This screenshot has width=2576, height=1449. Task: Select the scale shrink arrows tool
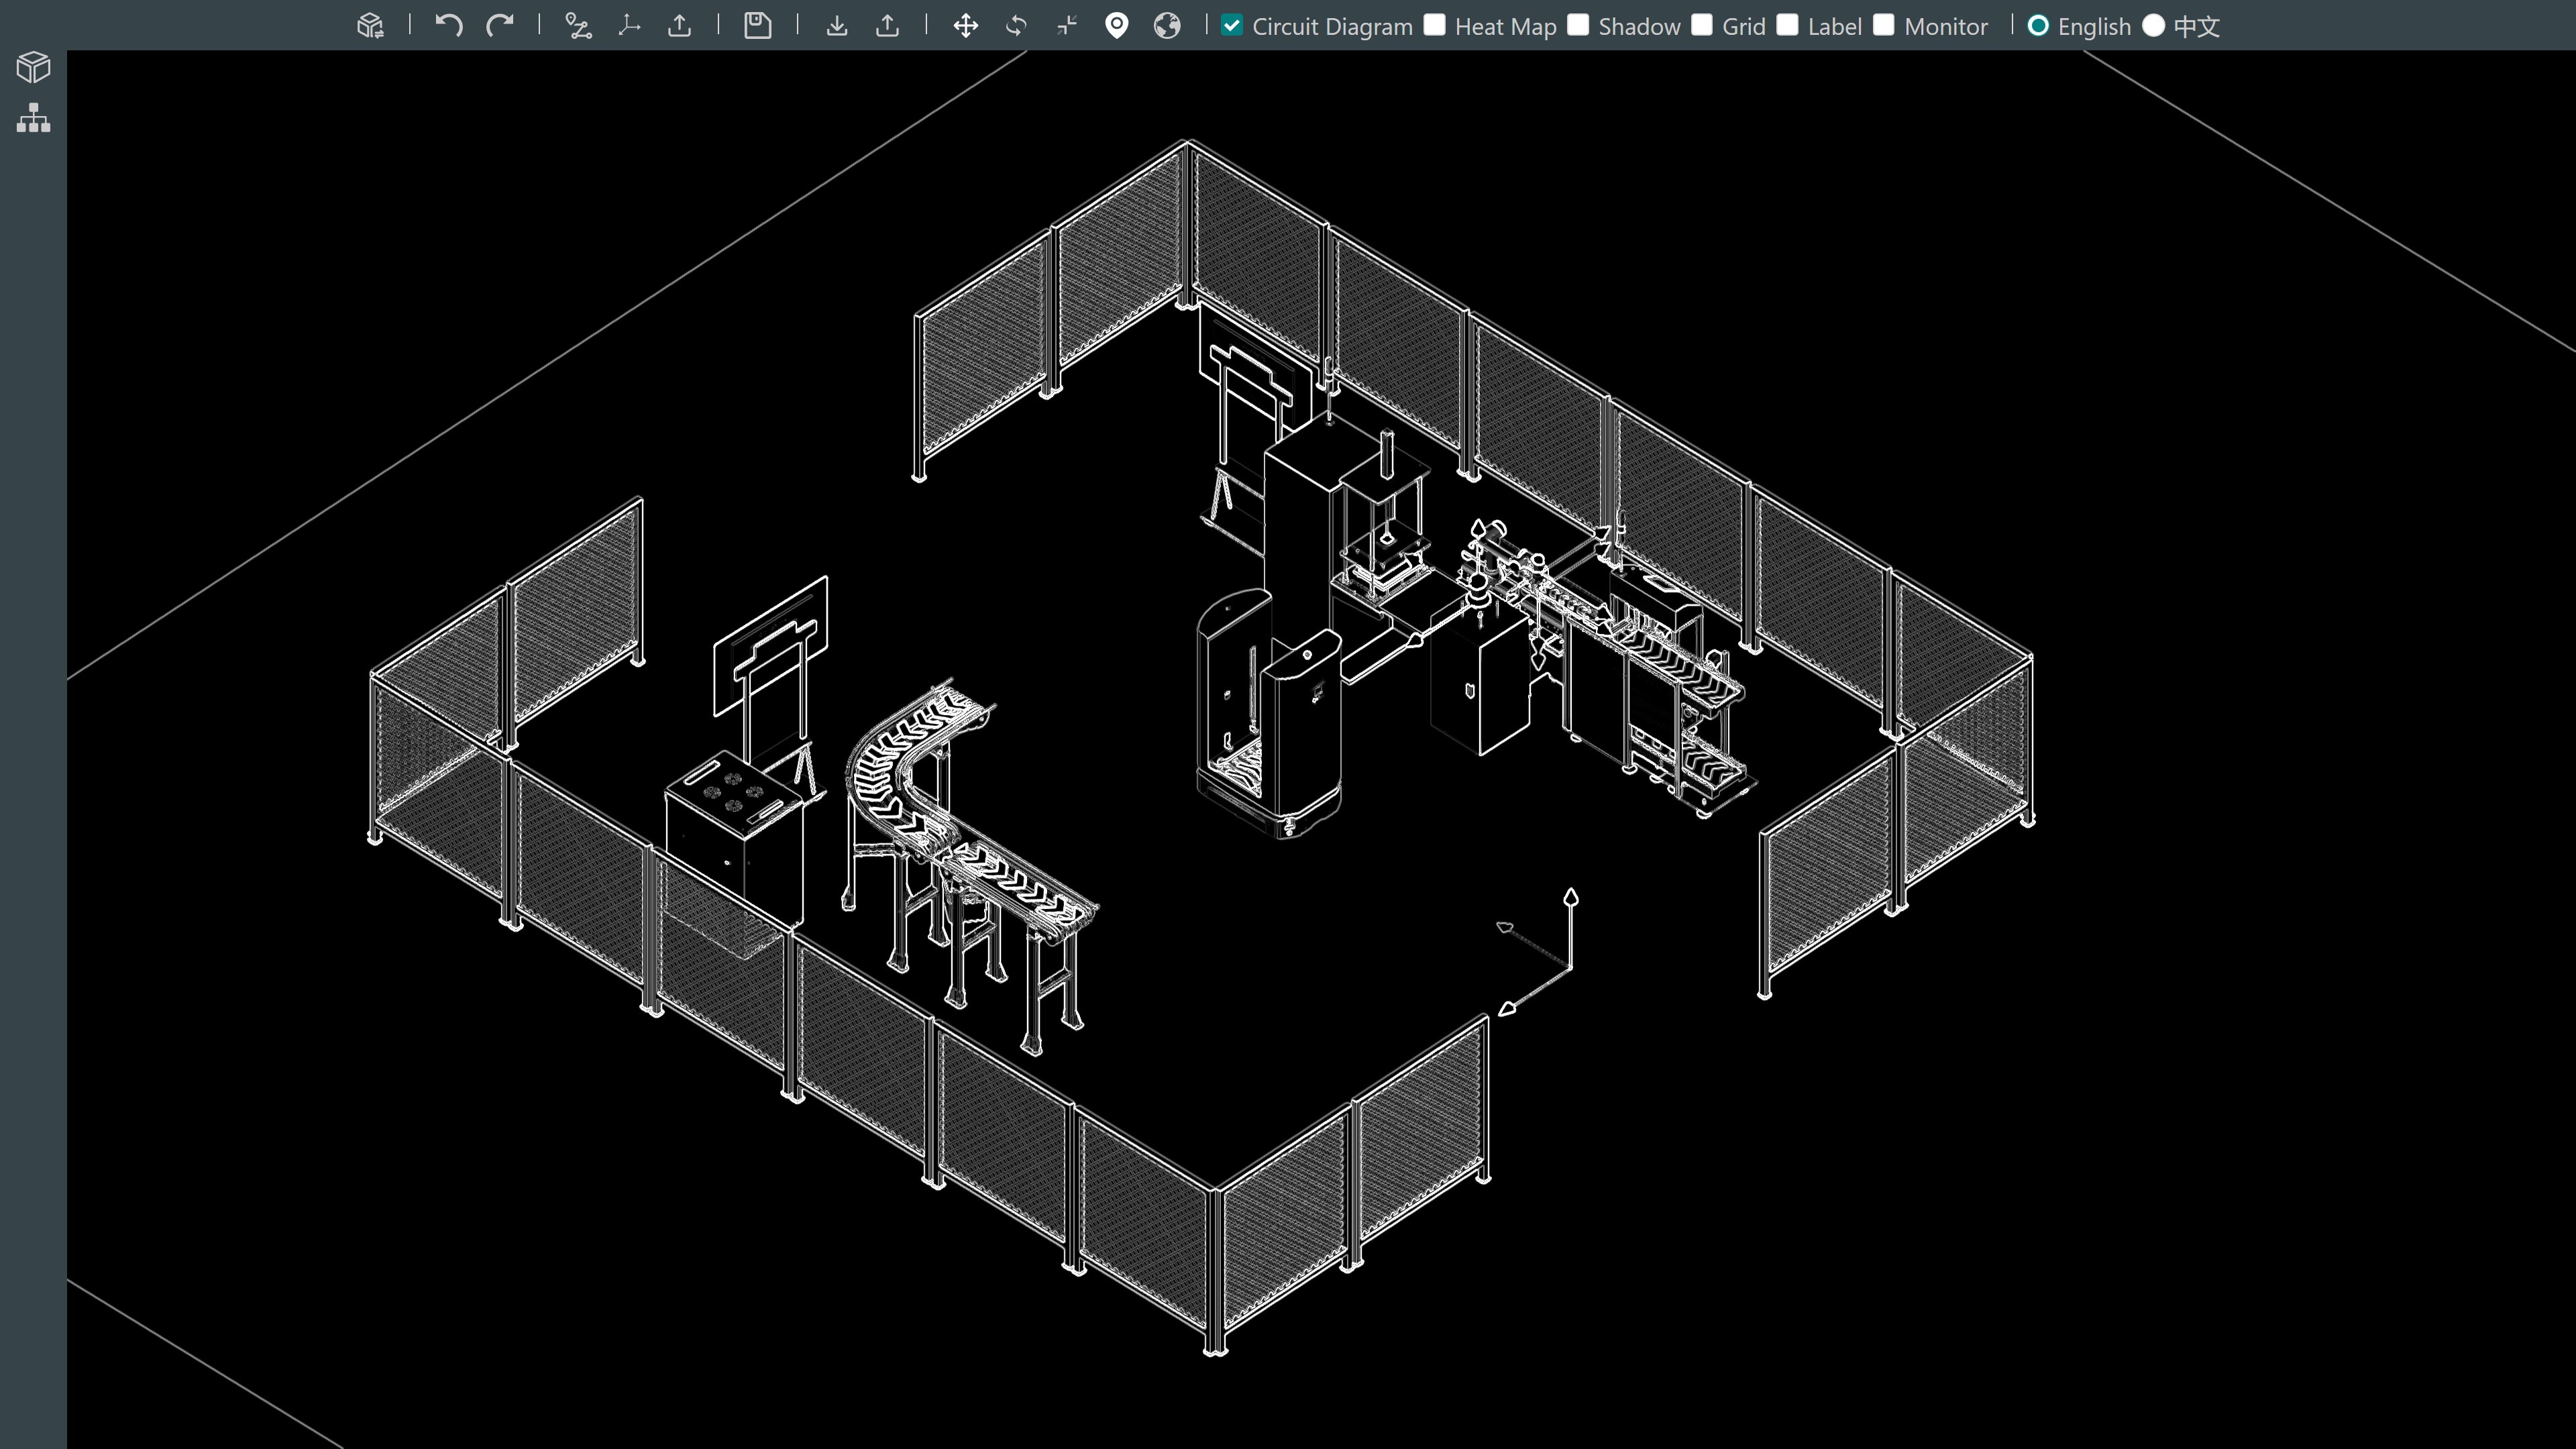pyautogui.click(x=1067, y=26)
